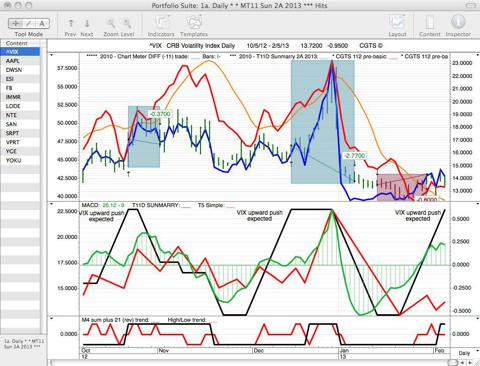480x366 pixels.
Task: Collapse the MACD pane disclosure triangle
Action: pos(52,203)
